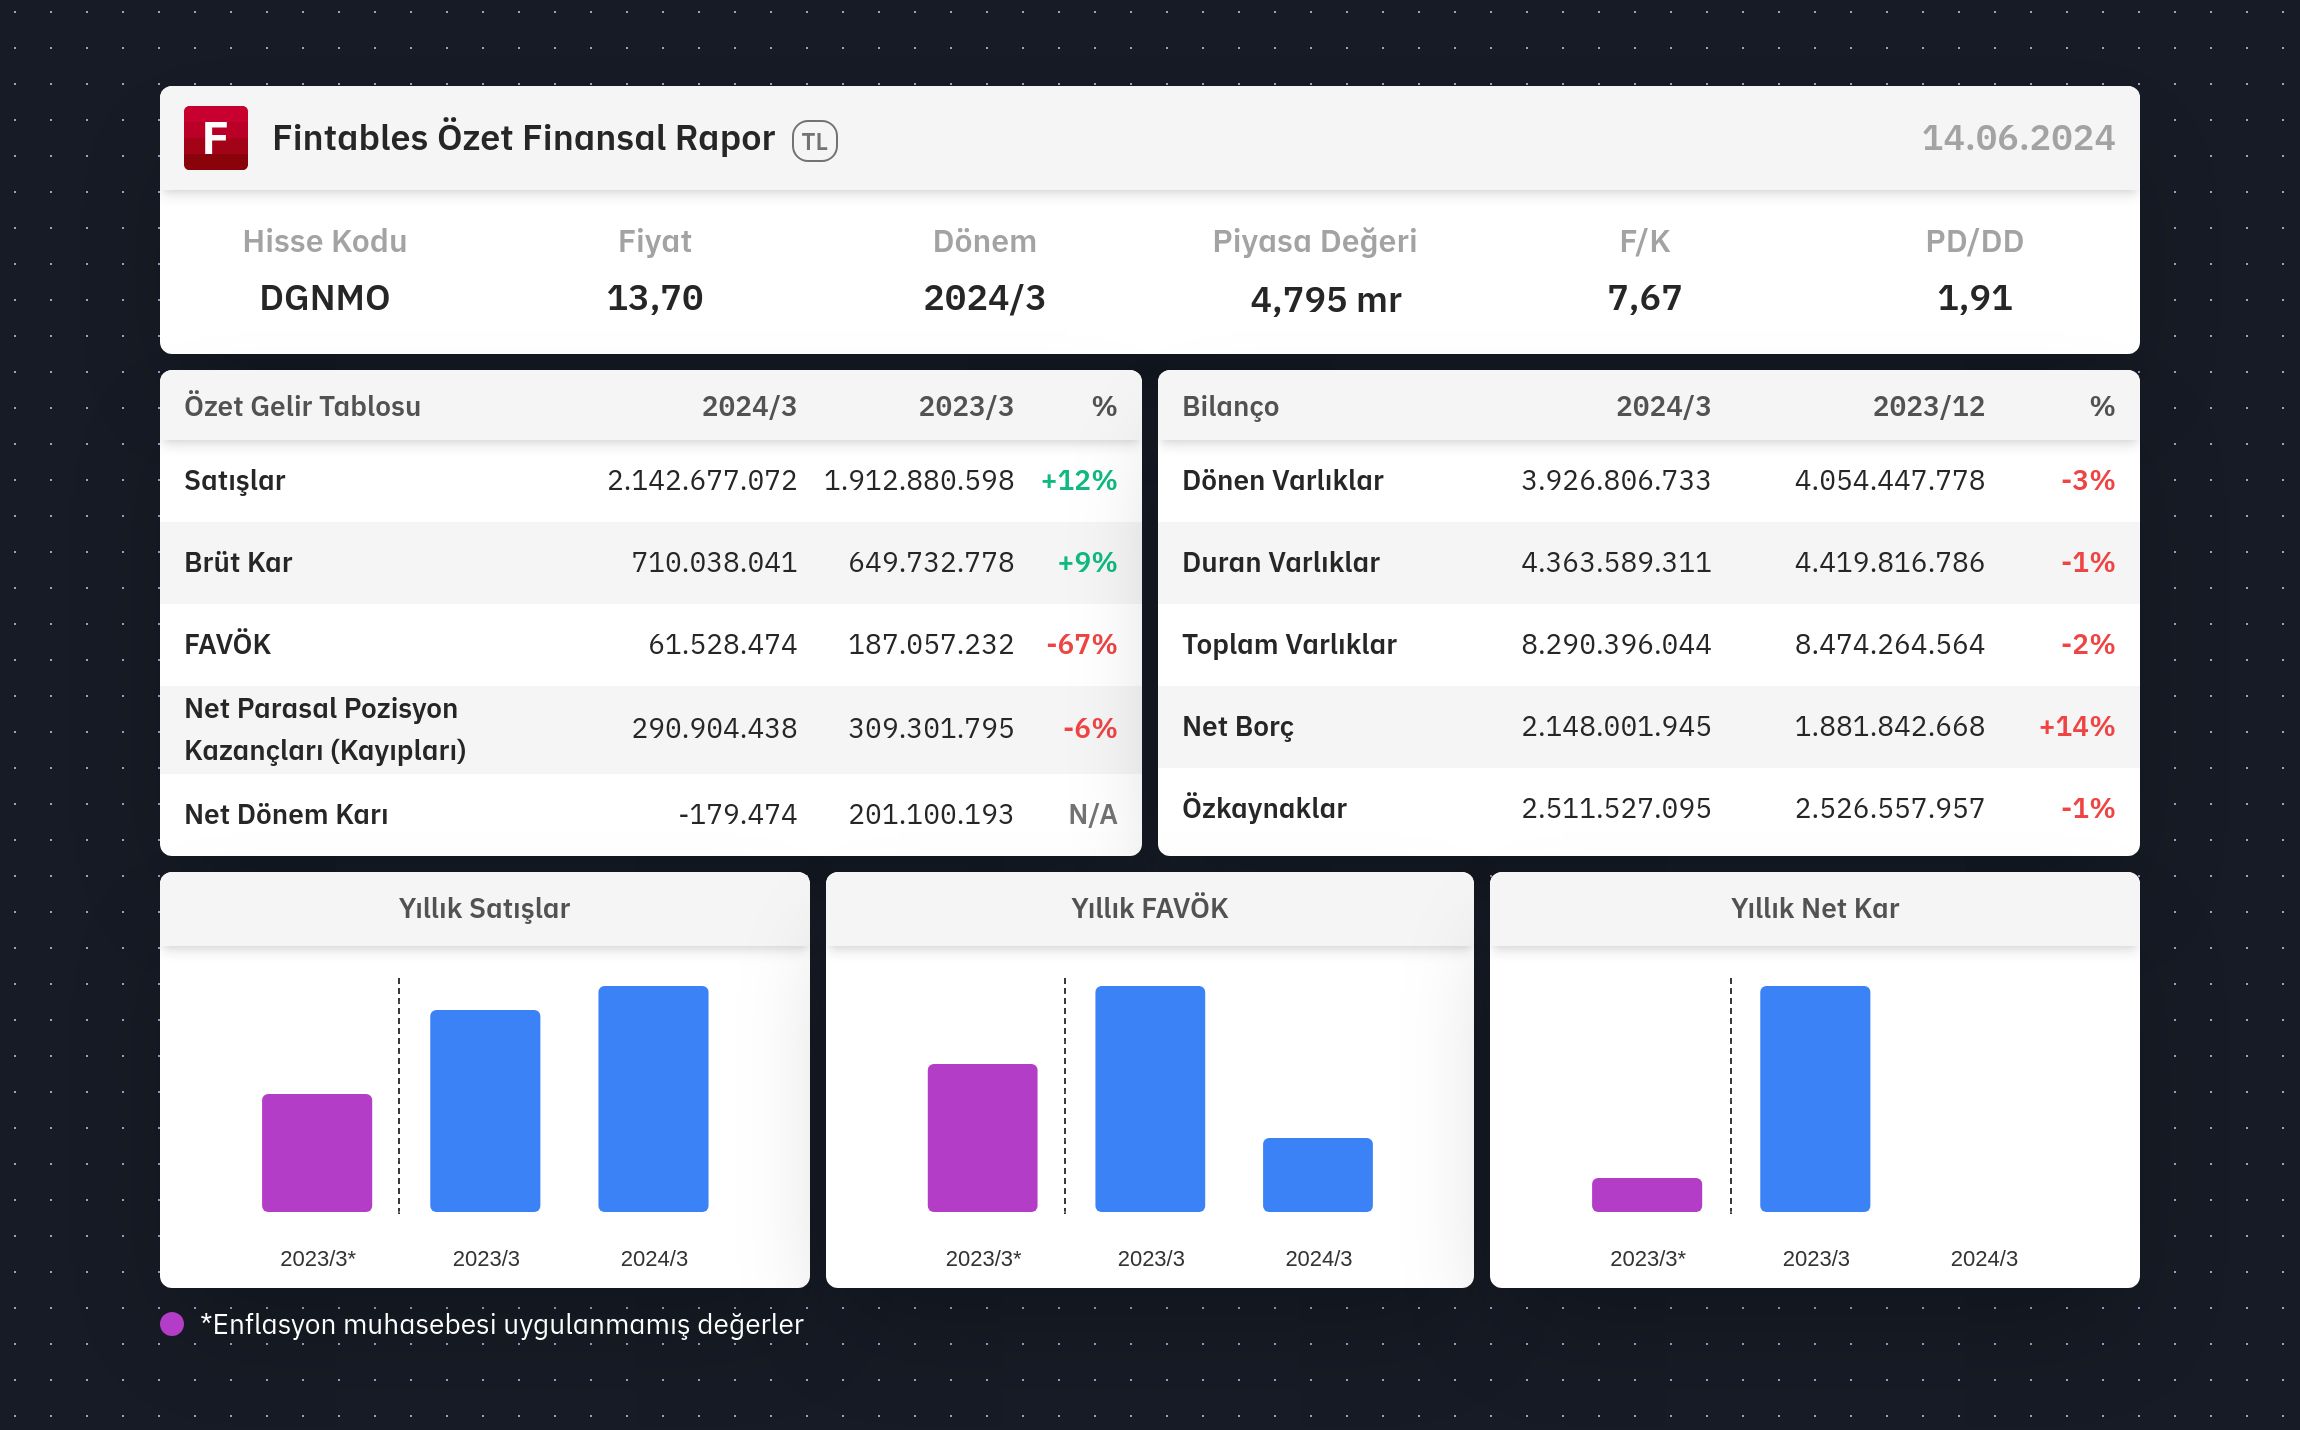Click the Yıllık Satışlar chart title

click(x=484, y=909)
